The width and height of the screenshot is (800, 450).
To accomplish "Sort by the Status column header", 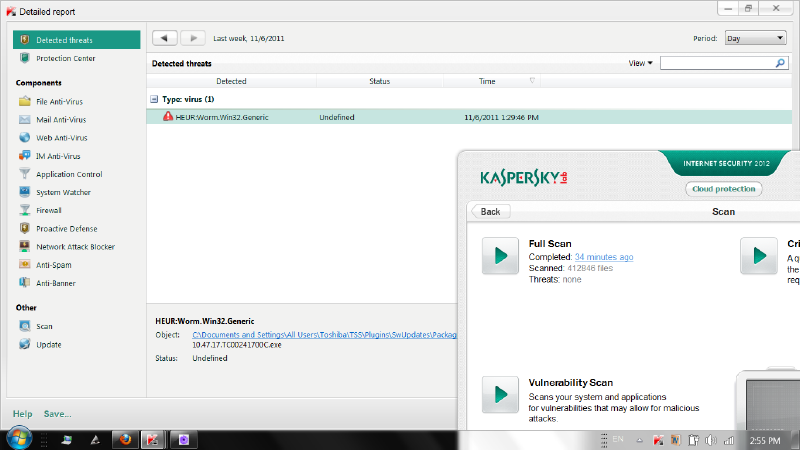I will coord(380,81).
